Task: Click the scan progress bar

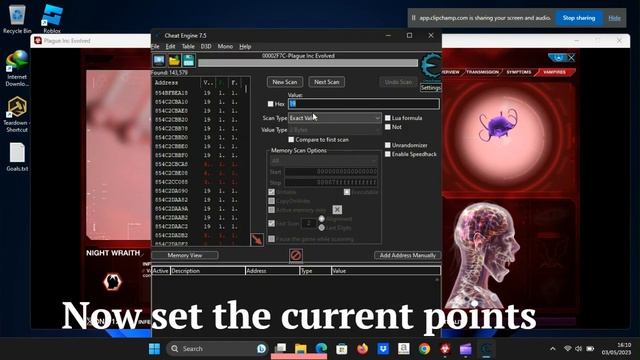Action: pos(308,63)
